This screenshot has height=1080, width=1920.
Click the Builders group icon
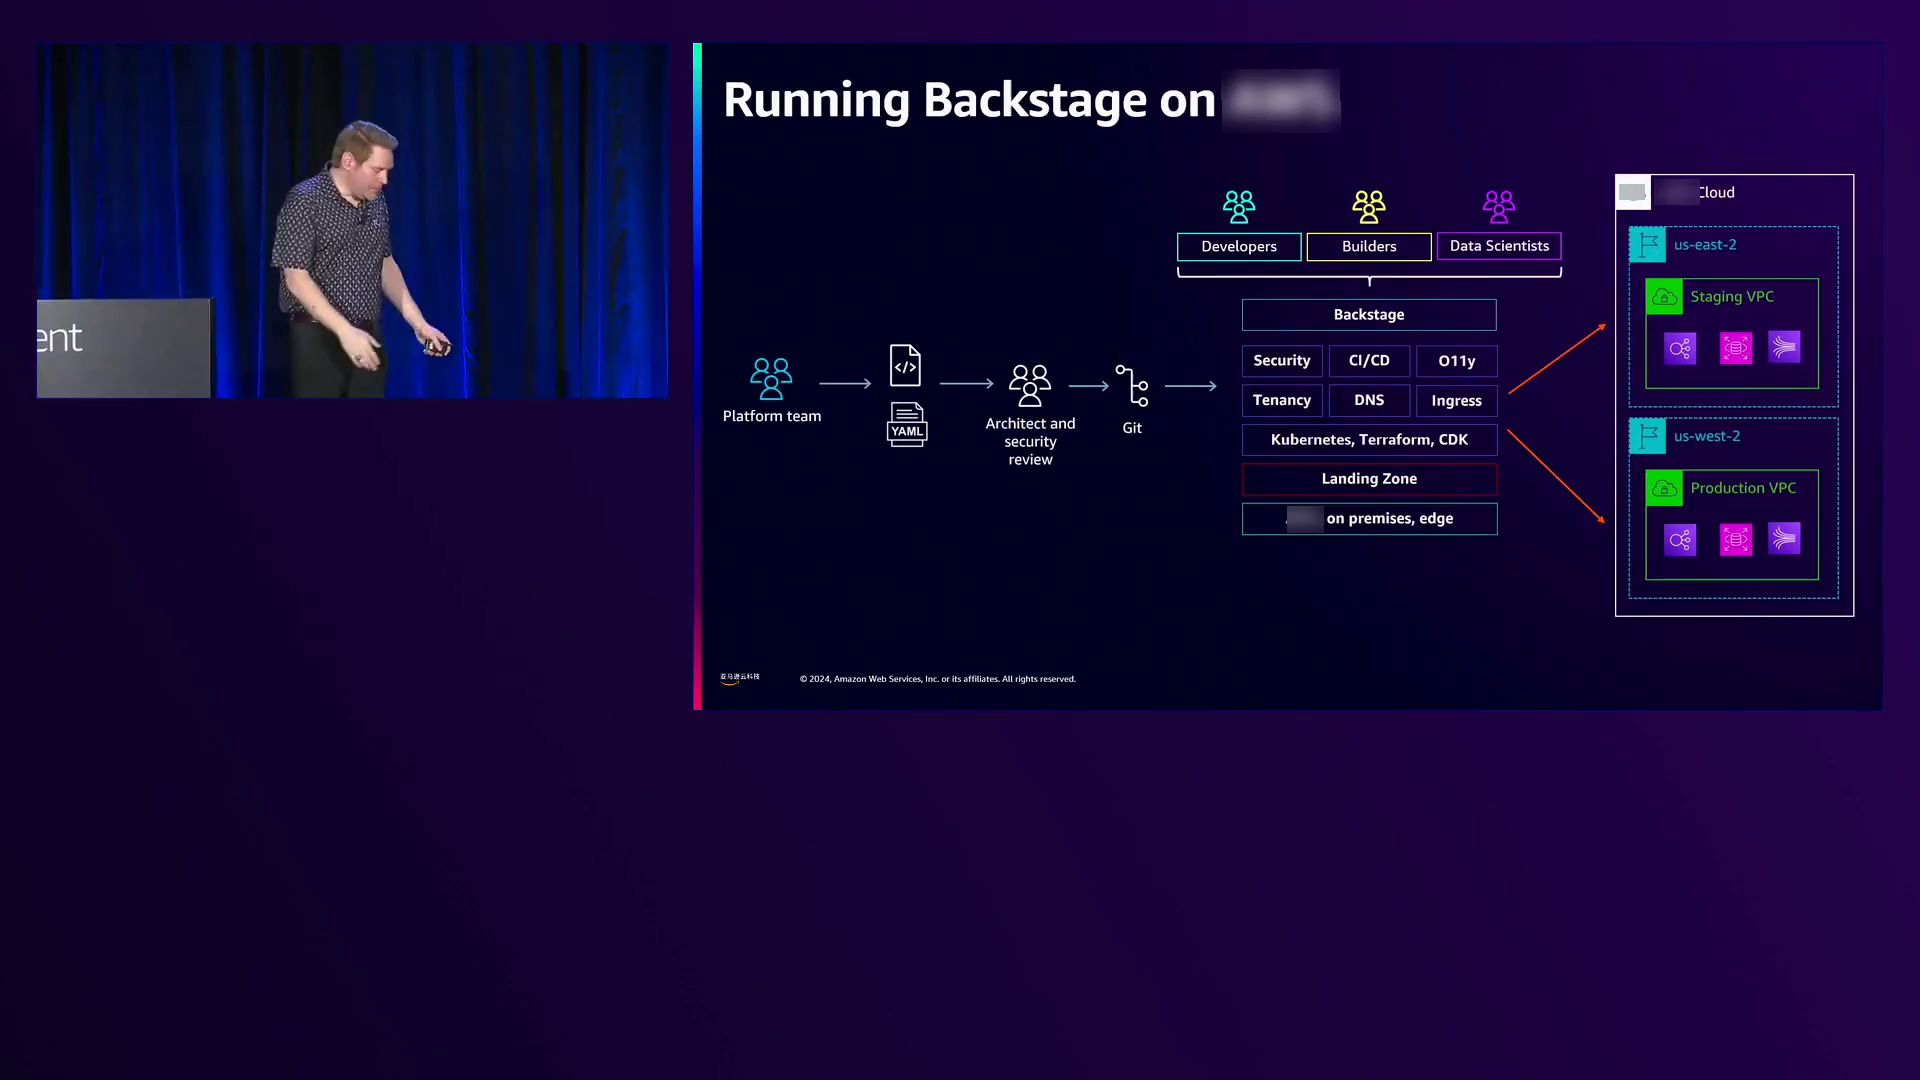tap(1369, 207)
